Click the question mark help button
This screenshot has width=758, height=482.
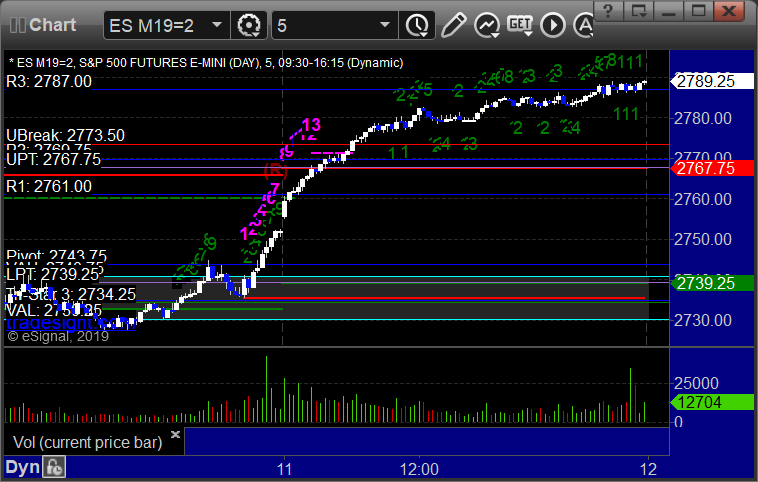click(x=608, y=11)
